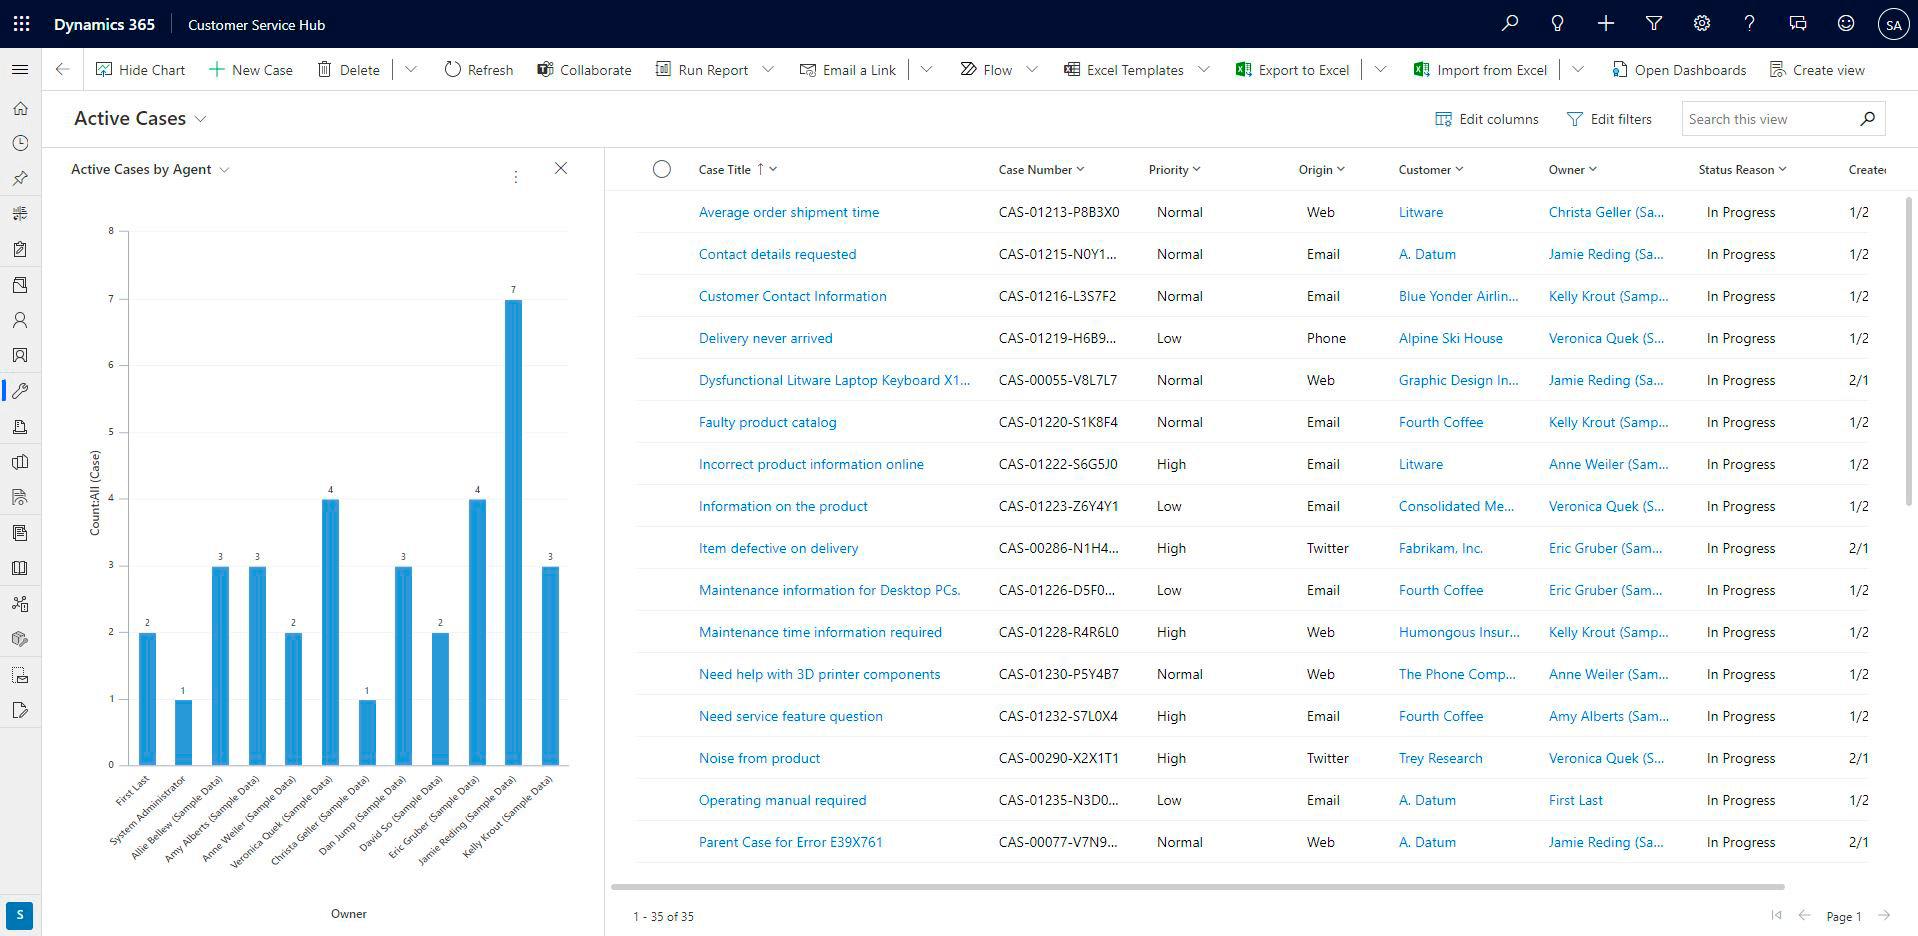This screenshot has height=936, width=1918.
Task: Go to Home in left sidebar
Action: [x=20, y=108]
